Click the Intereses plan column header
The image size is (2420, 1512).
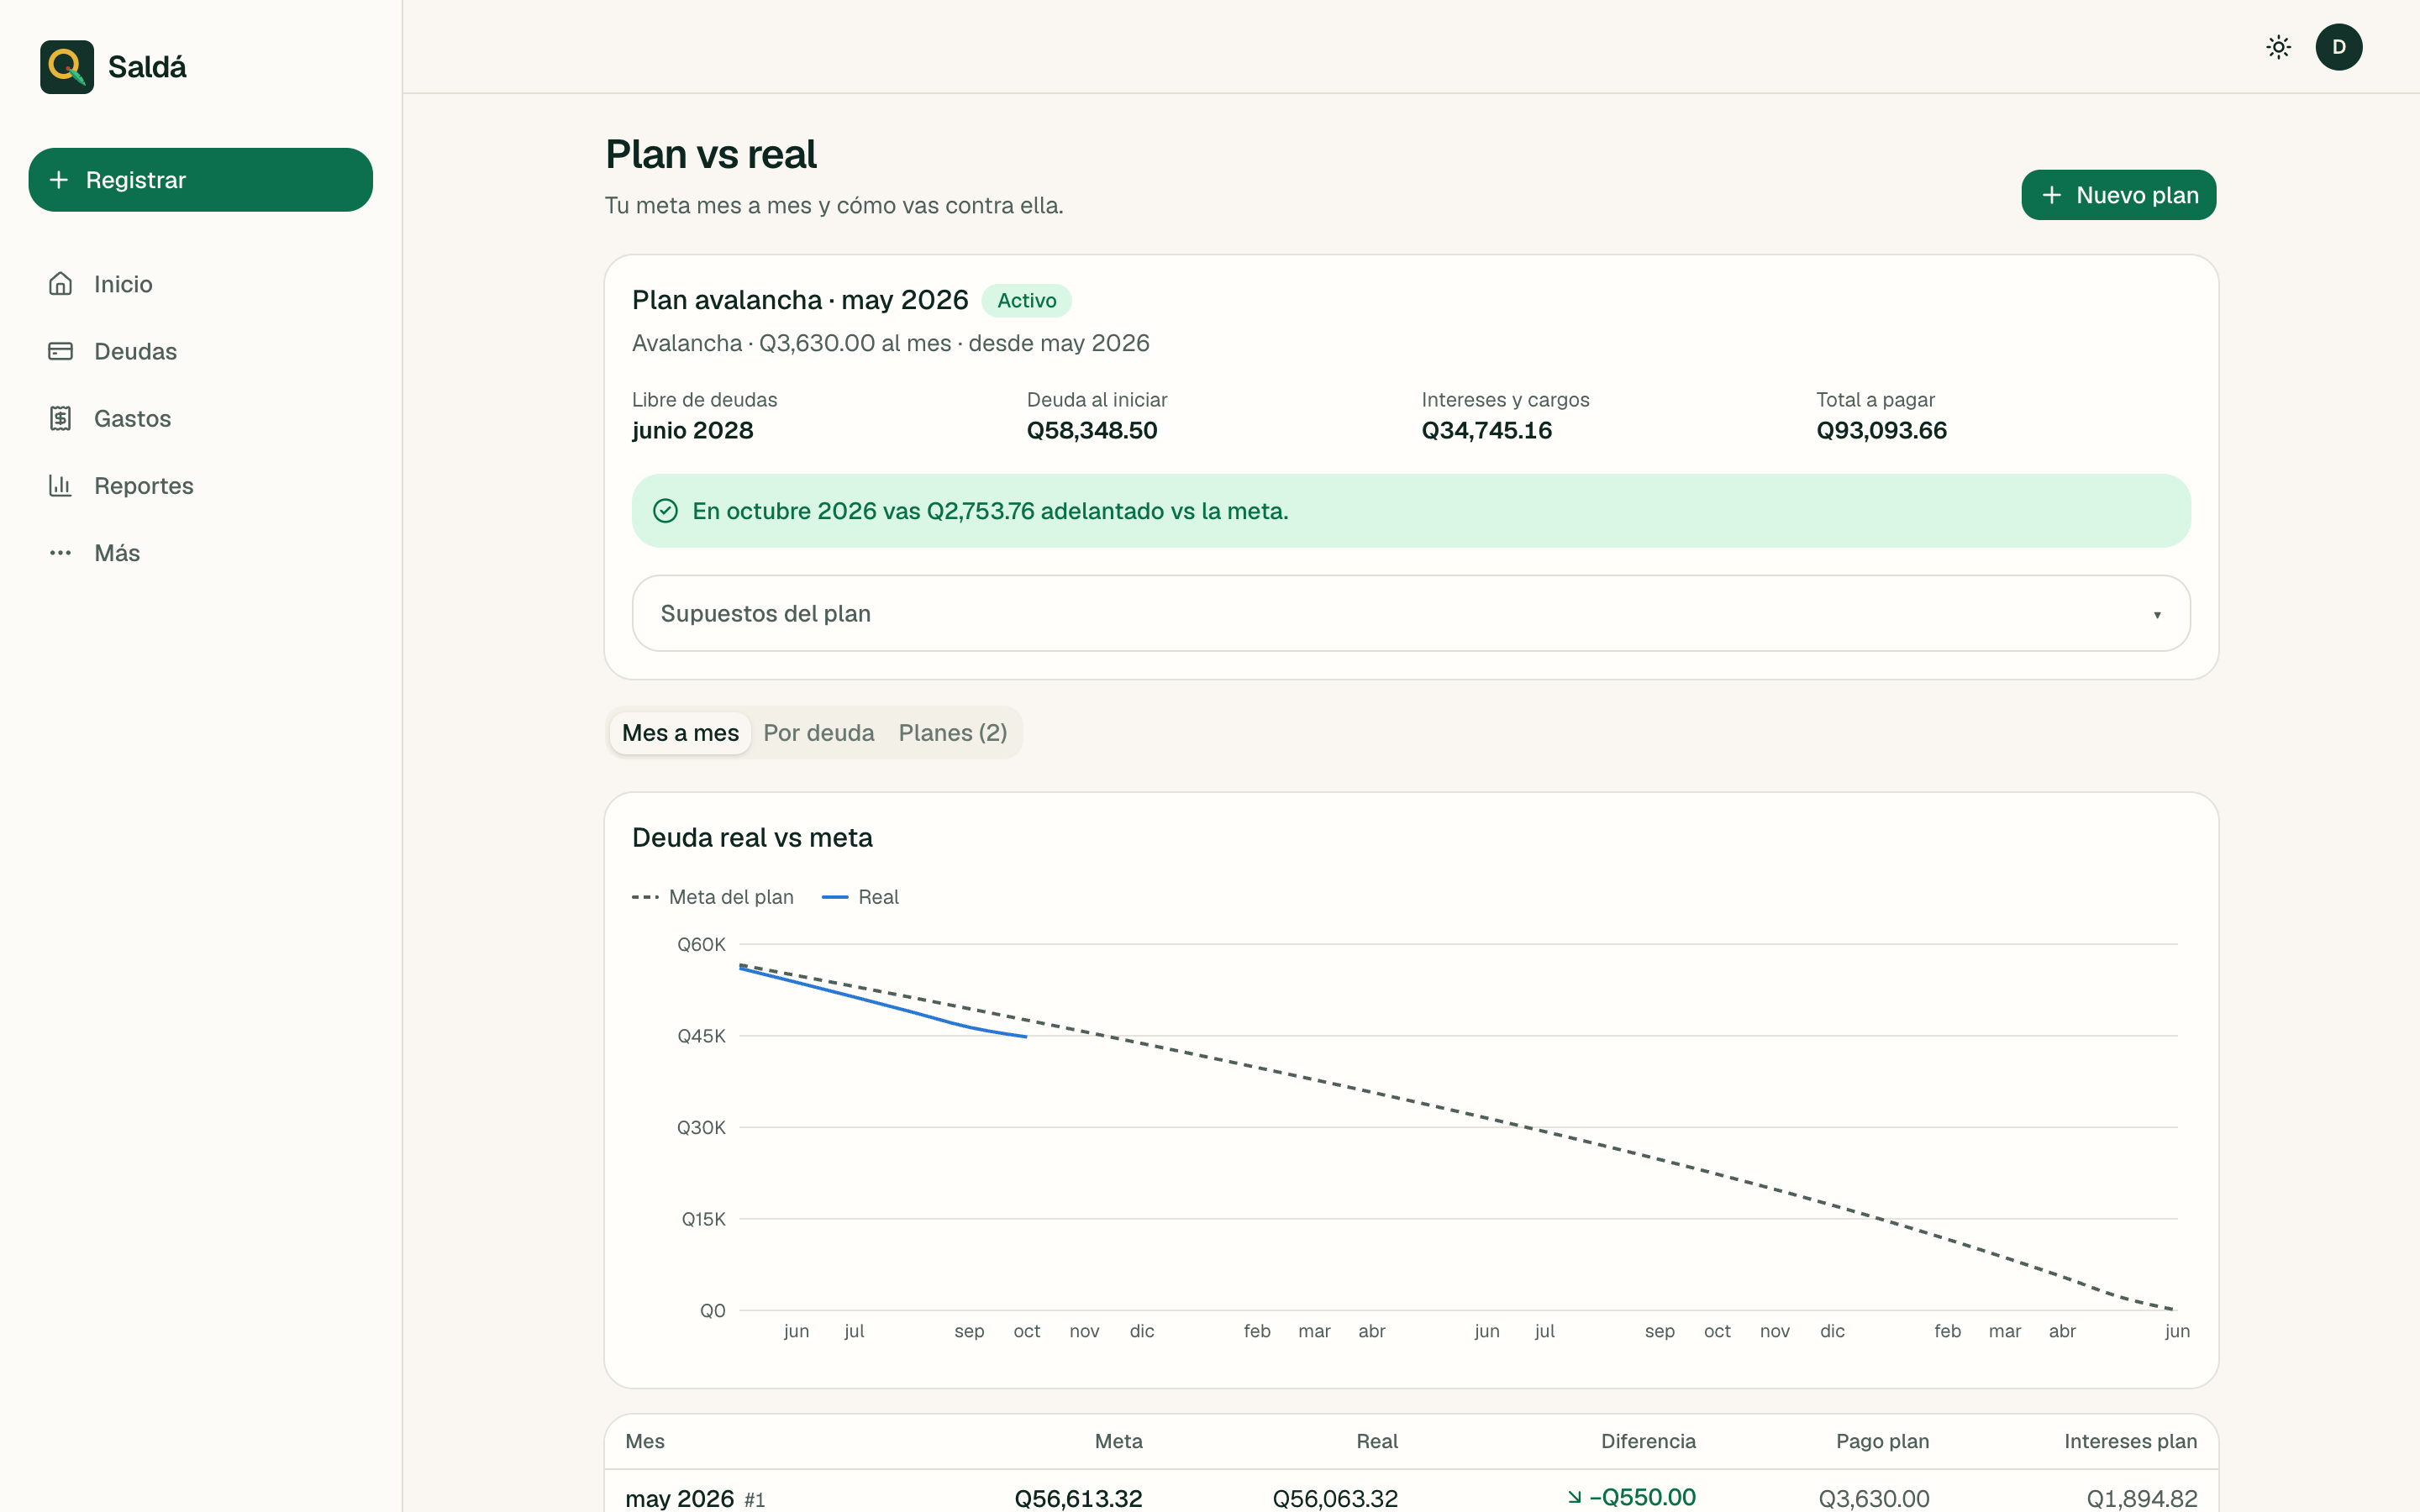2130,1441
